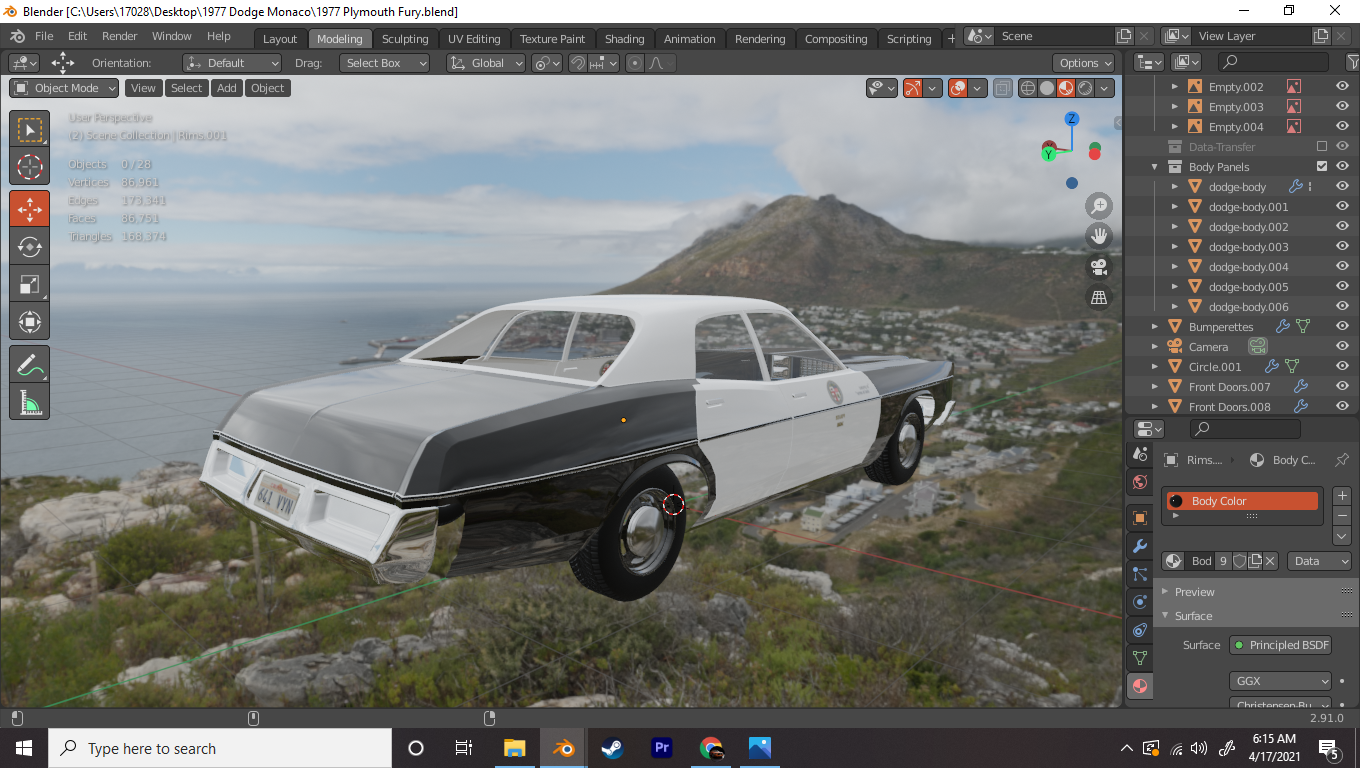1360x768 pixels.
Task: Open the GGX distribution dropdown
Action: pyautogui.click(x=1281, y=681)
